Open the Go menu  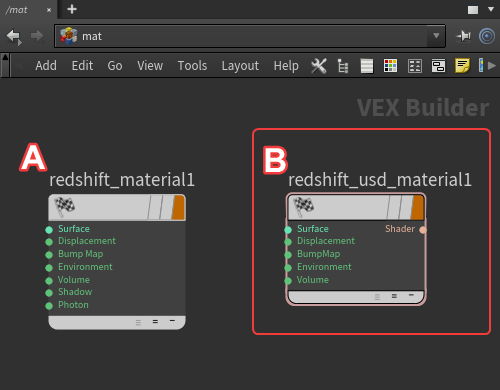tap(115, 66)
